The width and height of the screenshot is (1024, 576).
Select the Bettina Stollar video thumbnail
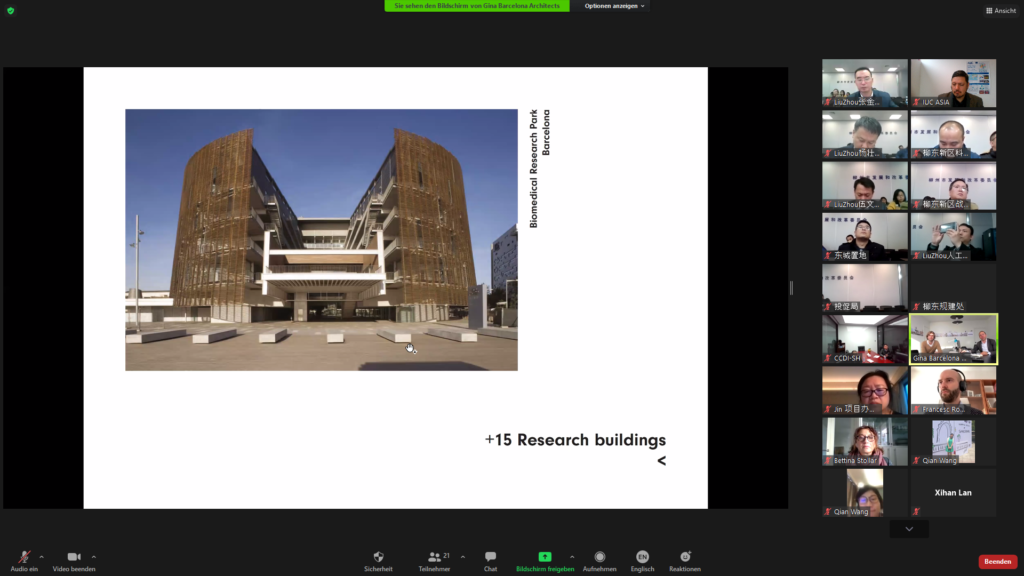pos(865,441)
